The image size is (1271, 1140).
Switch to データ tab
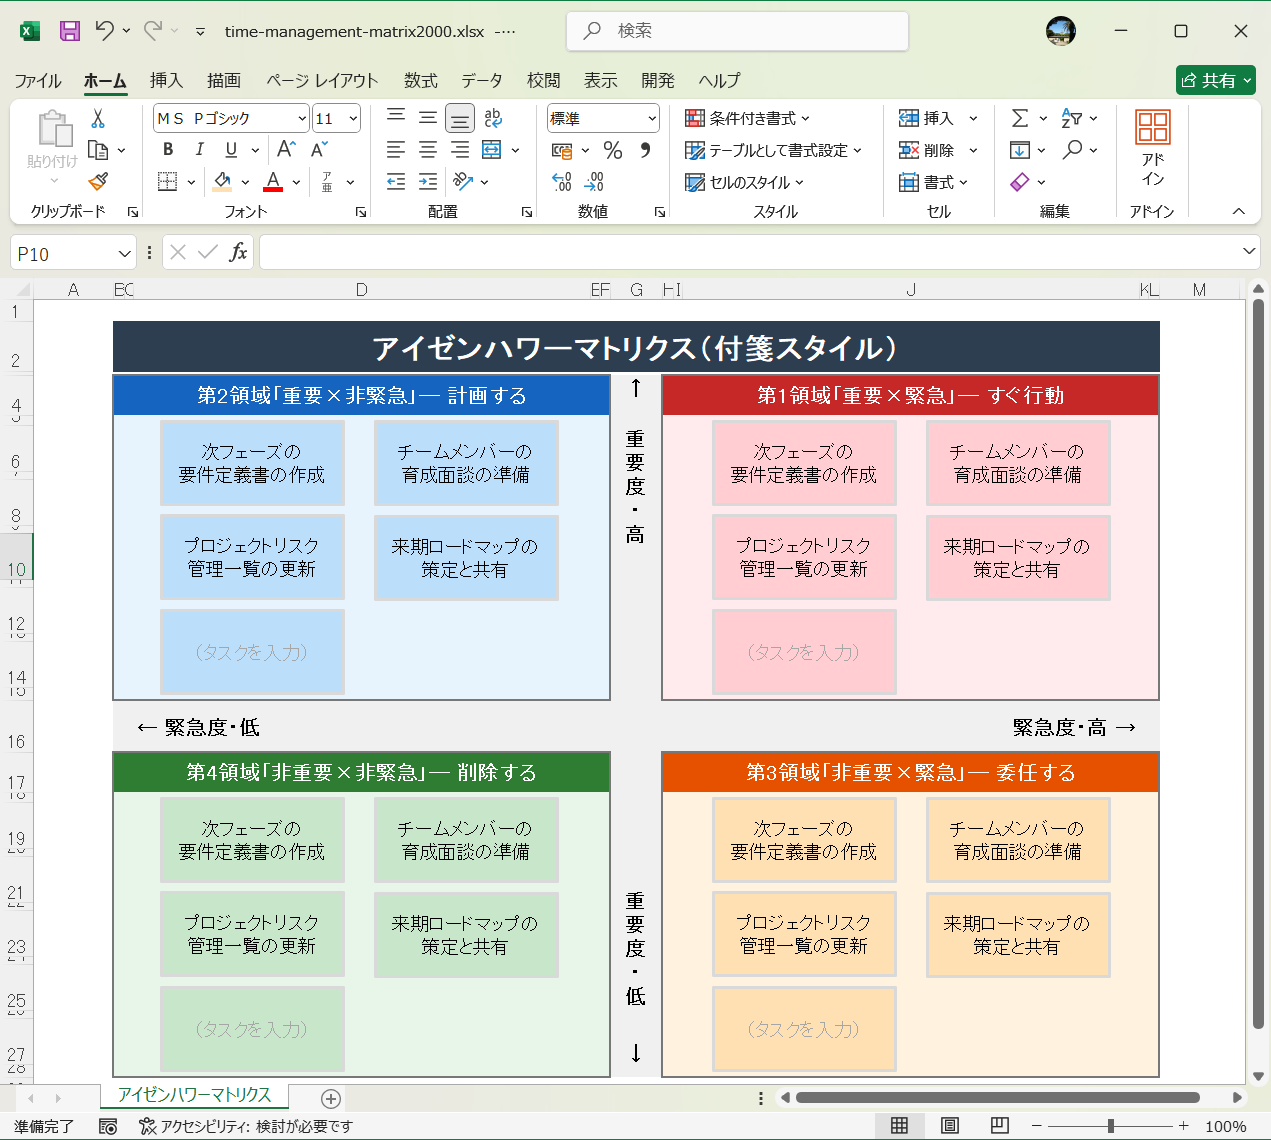(x=481, y=80)
